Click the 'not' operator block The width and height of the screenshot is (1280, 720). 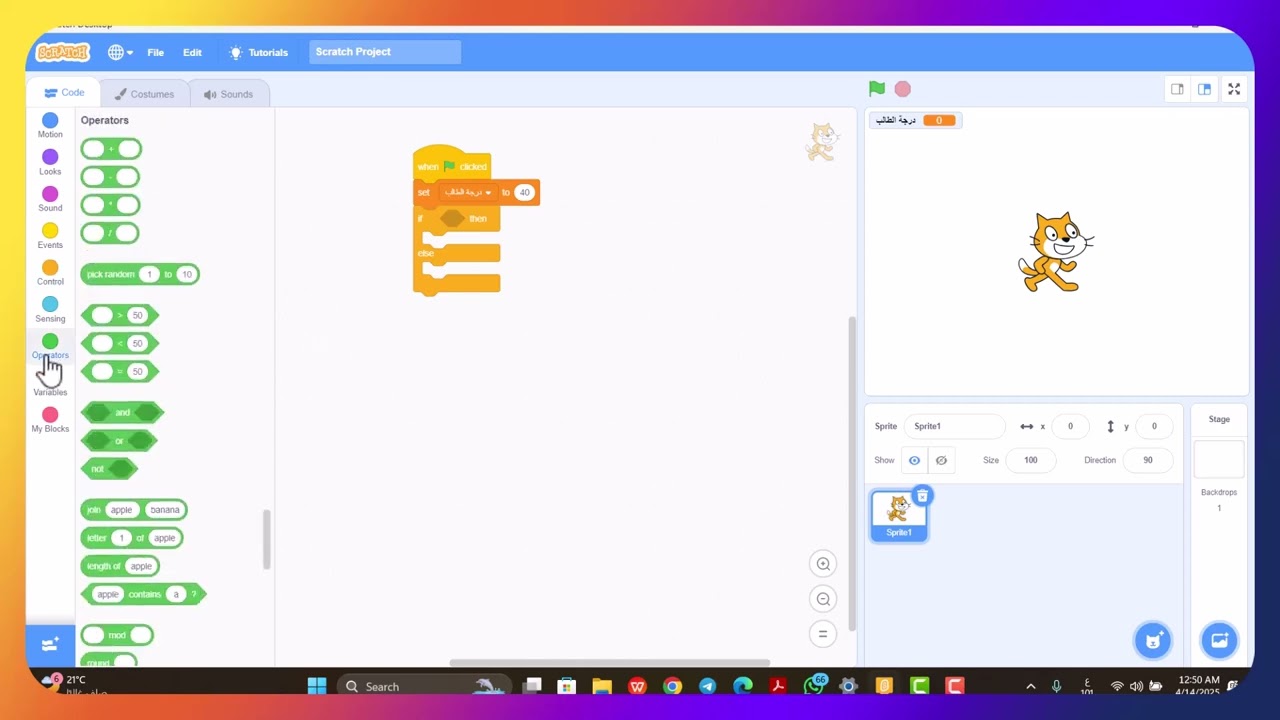point(109,468)
